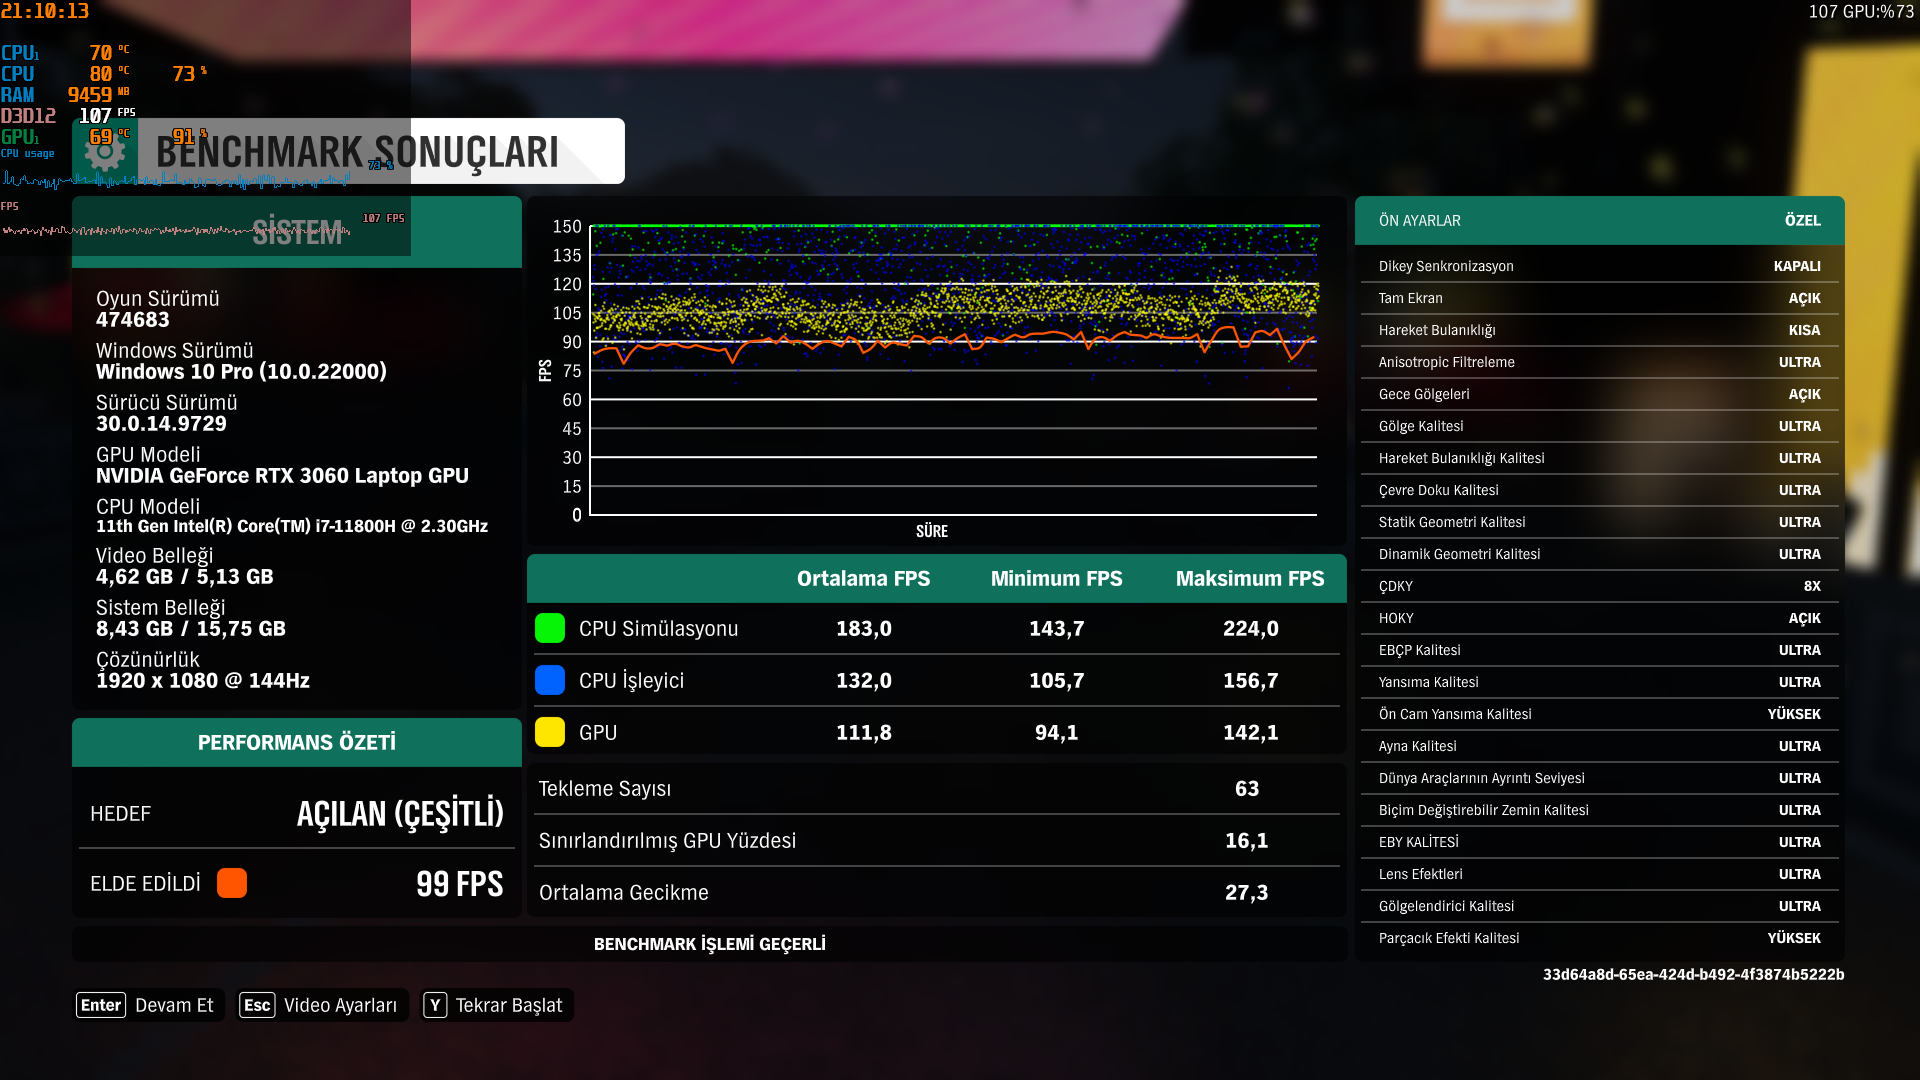1920x1080 pixels.
Task: Select the Anisotropic Filtreleme ULTRA value
Action: pyautogui.click(x=1799, y=362)
